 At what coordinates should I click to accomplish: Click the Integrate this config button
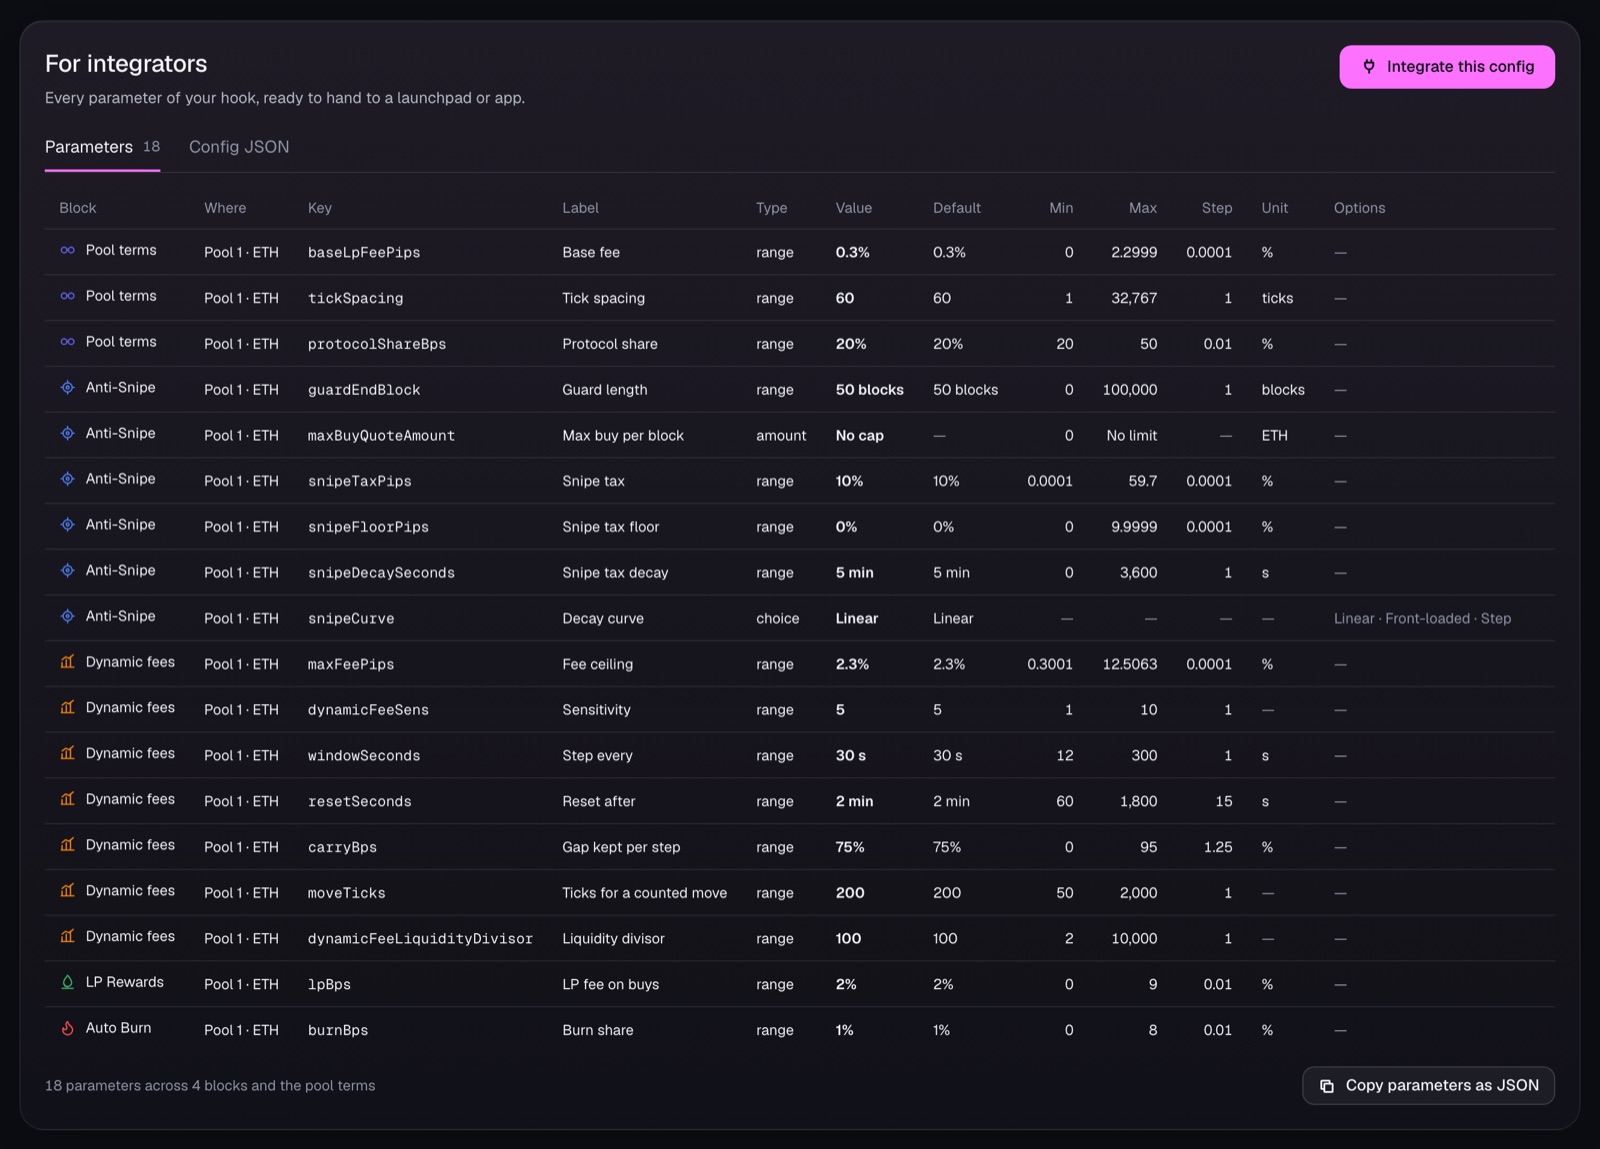click(1446, 67)
